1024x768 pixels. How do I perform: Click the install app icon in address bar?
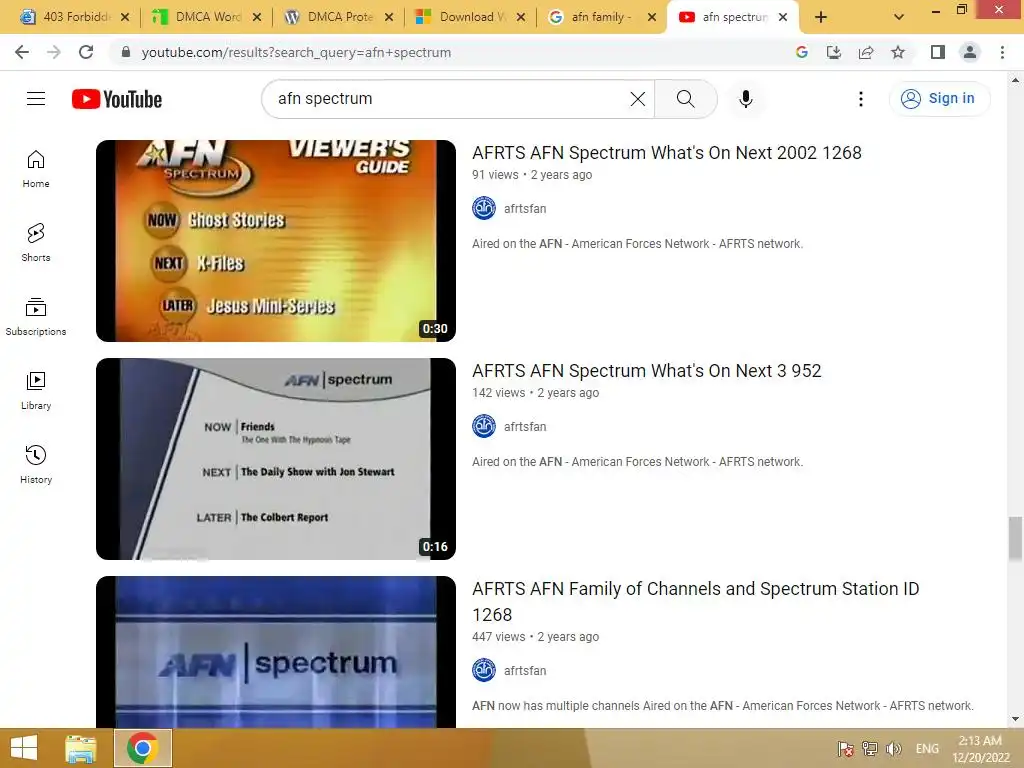point(834,52)
